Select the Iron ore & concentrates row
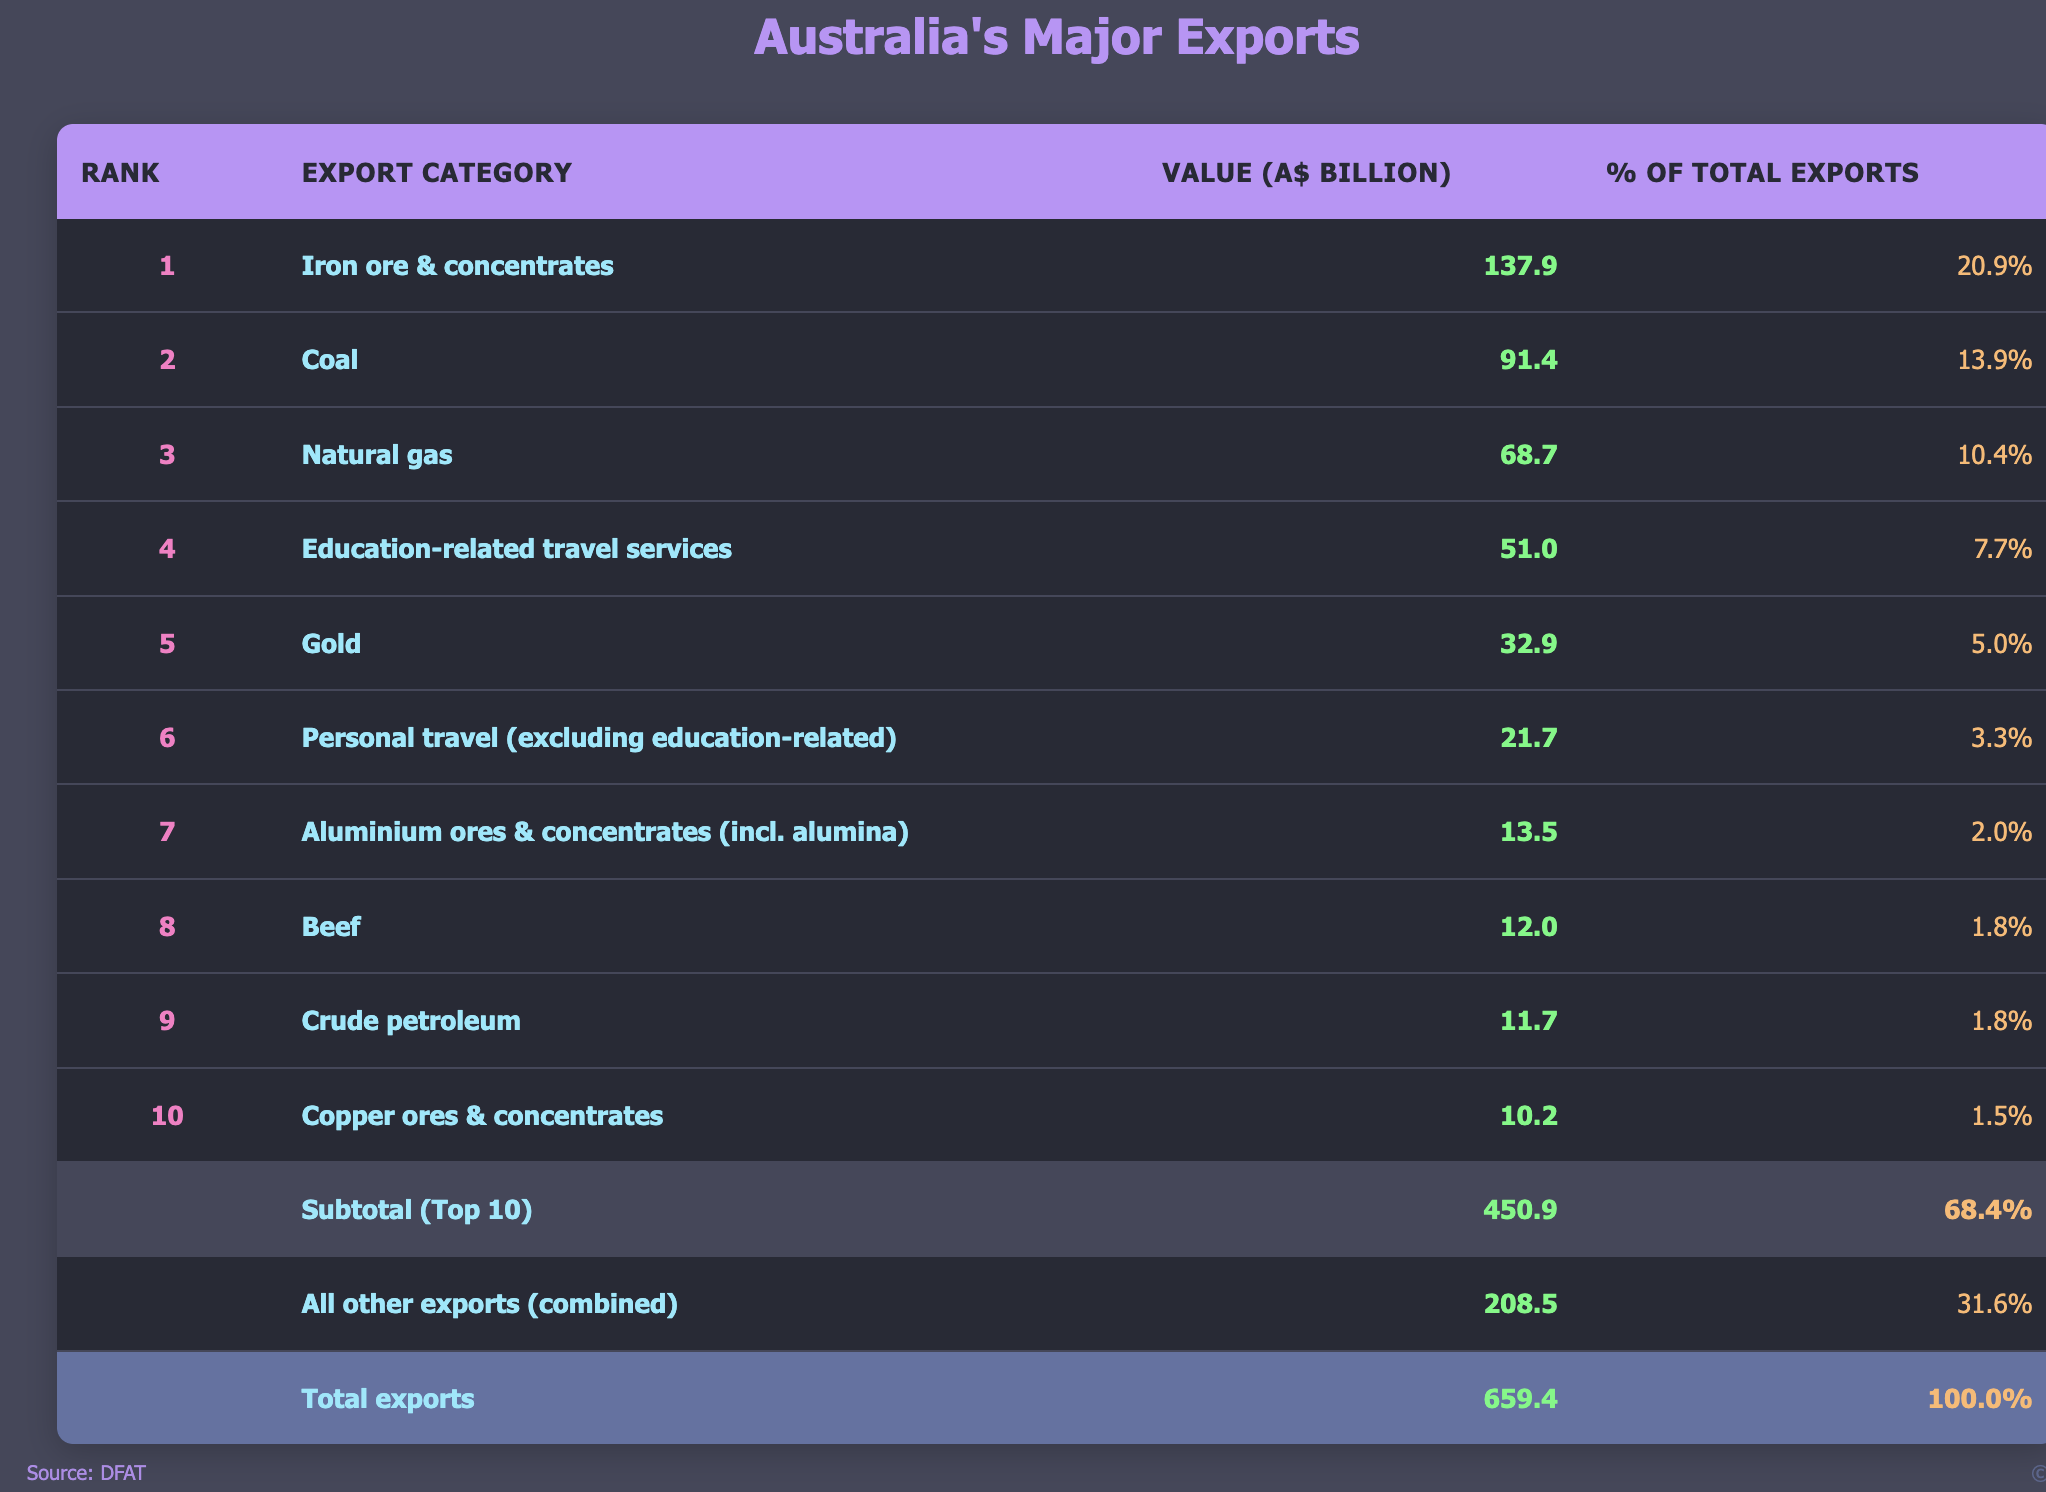 point(457,266)
